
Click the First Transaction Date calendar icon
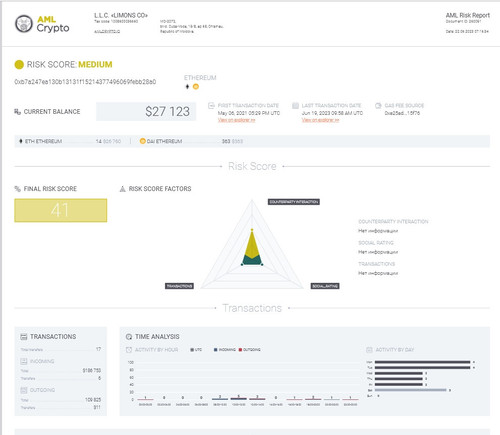211,106
